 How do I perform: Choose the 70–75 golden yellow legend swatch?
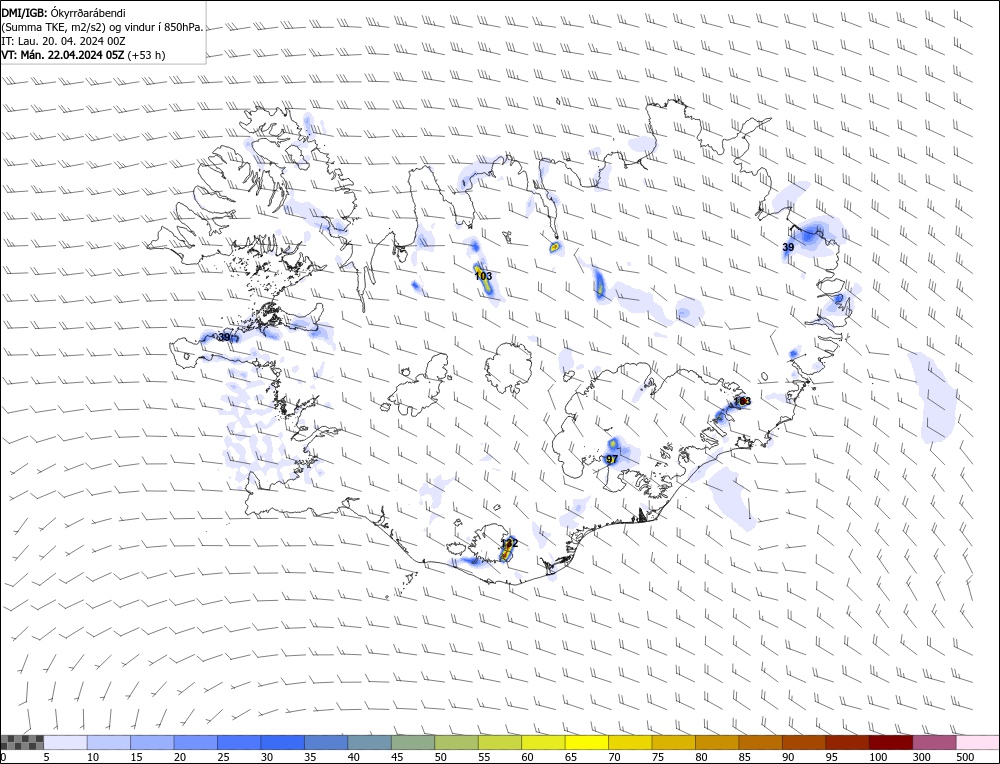pyautogui.click(x=629, y=742)
